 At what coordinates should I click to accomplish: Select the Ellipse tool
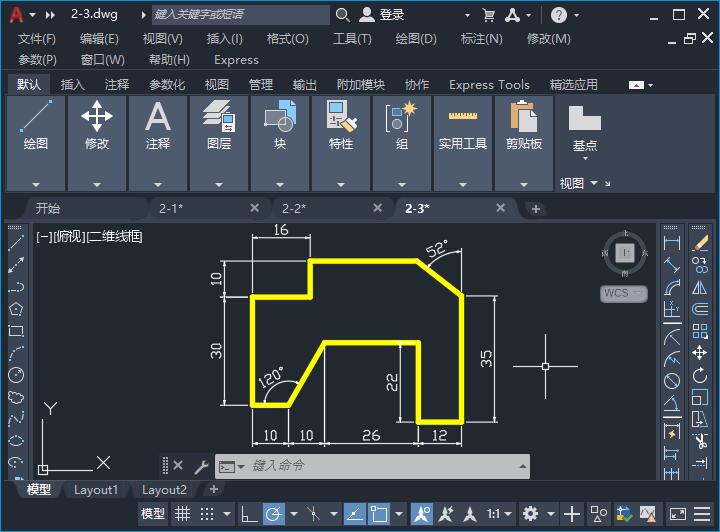pos(16,441)
